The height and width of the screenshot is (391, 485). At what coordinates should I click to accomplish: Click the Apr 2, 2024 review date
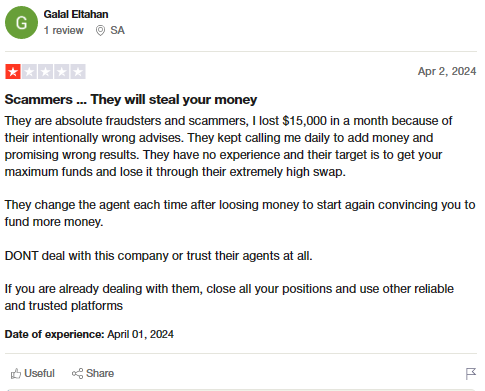447,71
